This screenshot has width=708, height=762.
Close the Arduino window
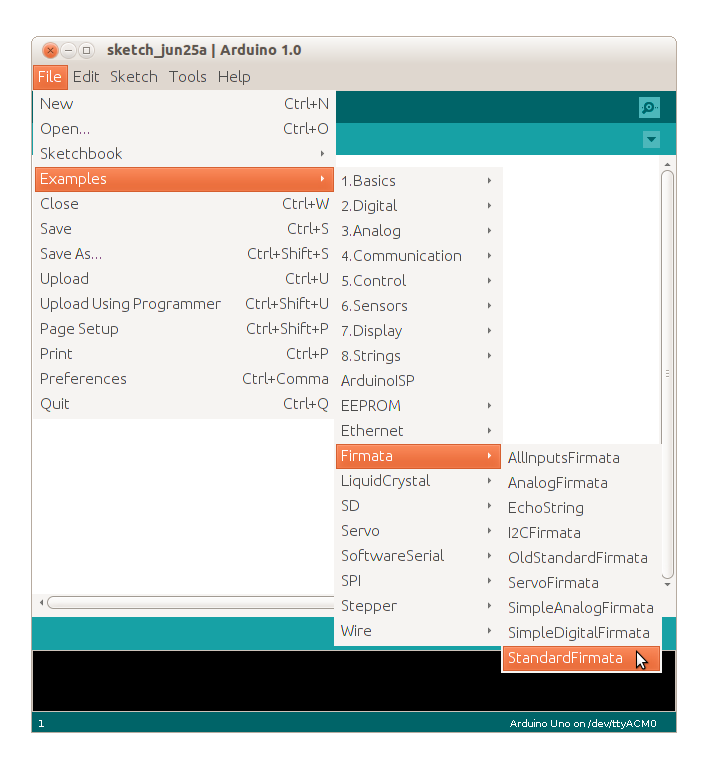coord(50,50)
